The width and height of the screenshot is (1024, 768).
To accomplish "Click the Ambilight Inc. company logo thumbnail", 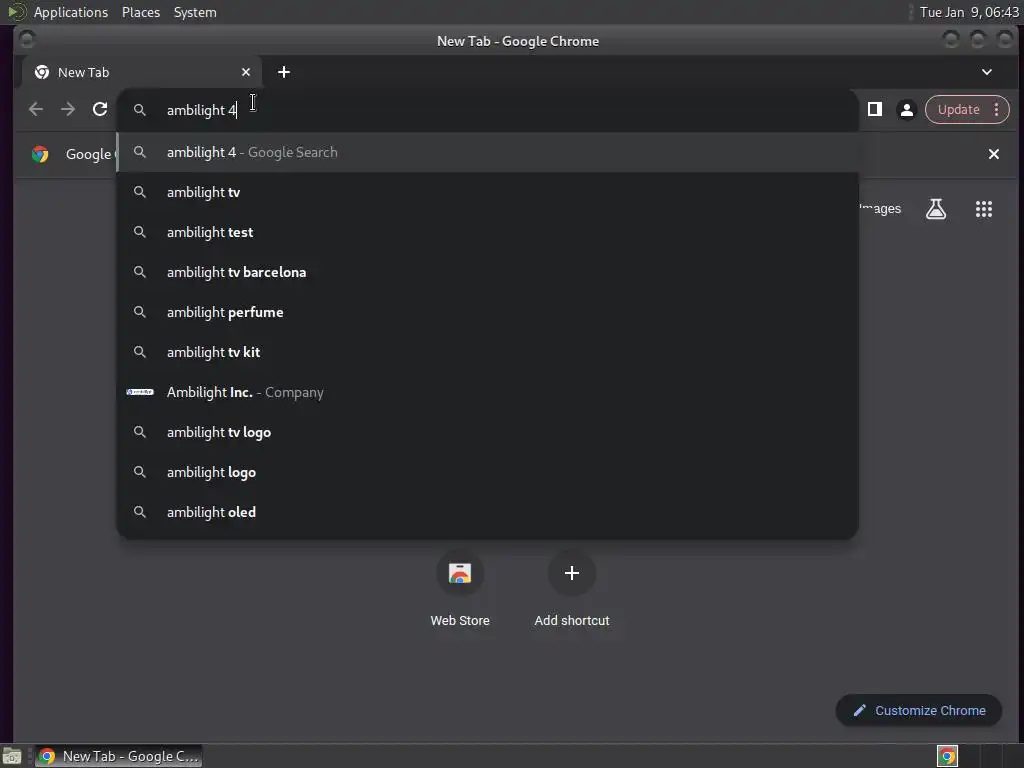I will pos(140,392).
